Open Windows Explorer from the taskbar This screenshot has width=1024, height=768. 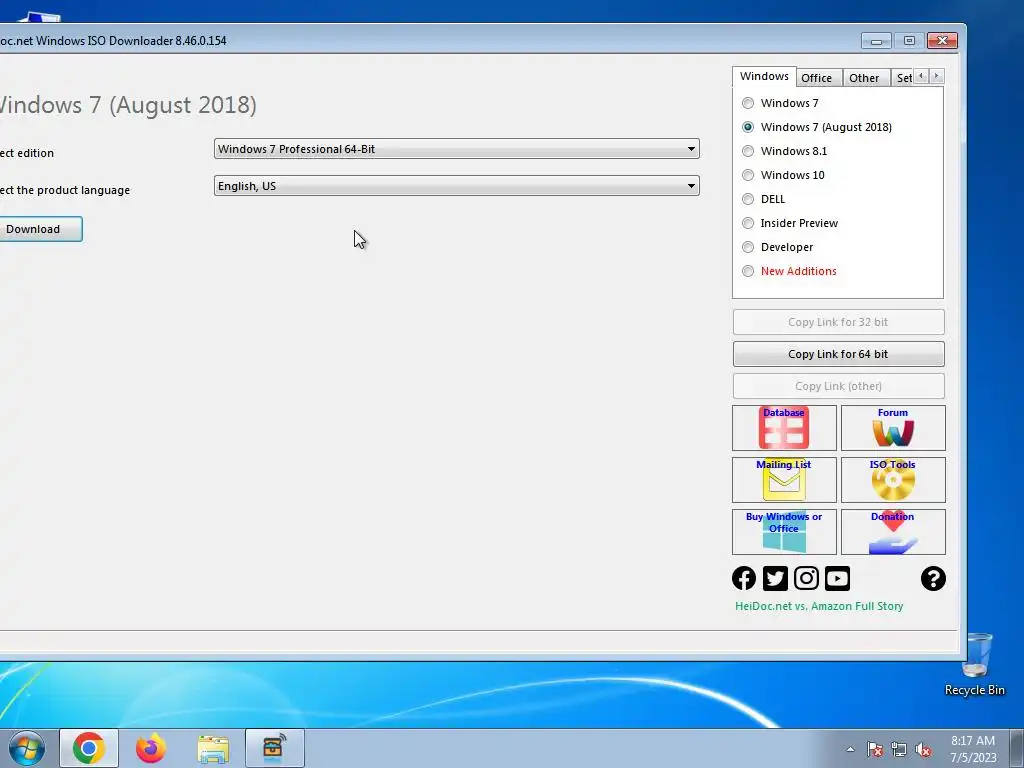[213, 748]
